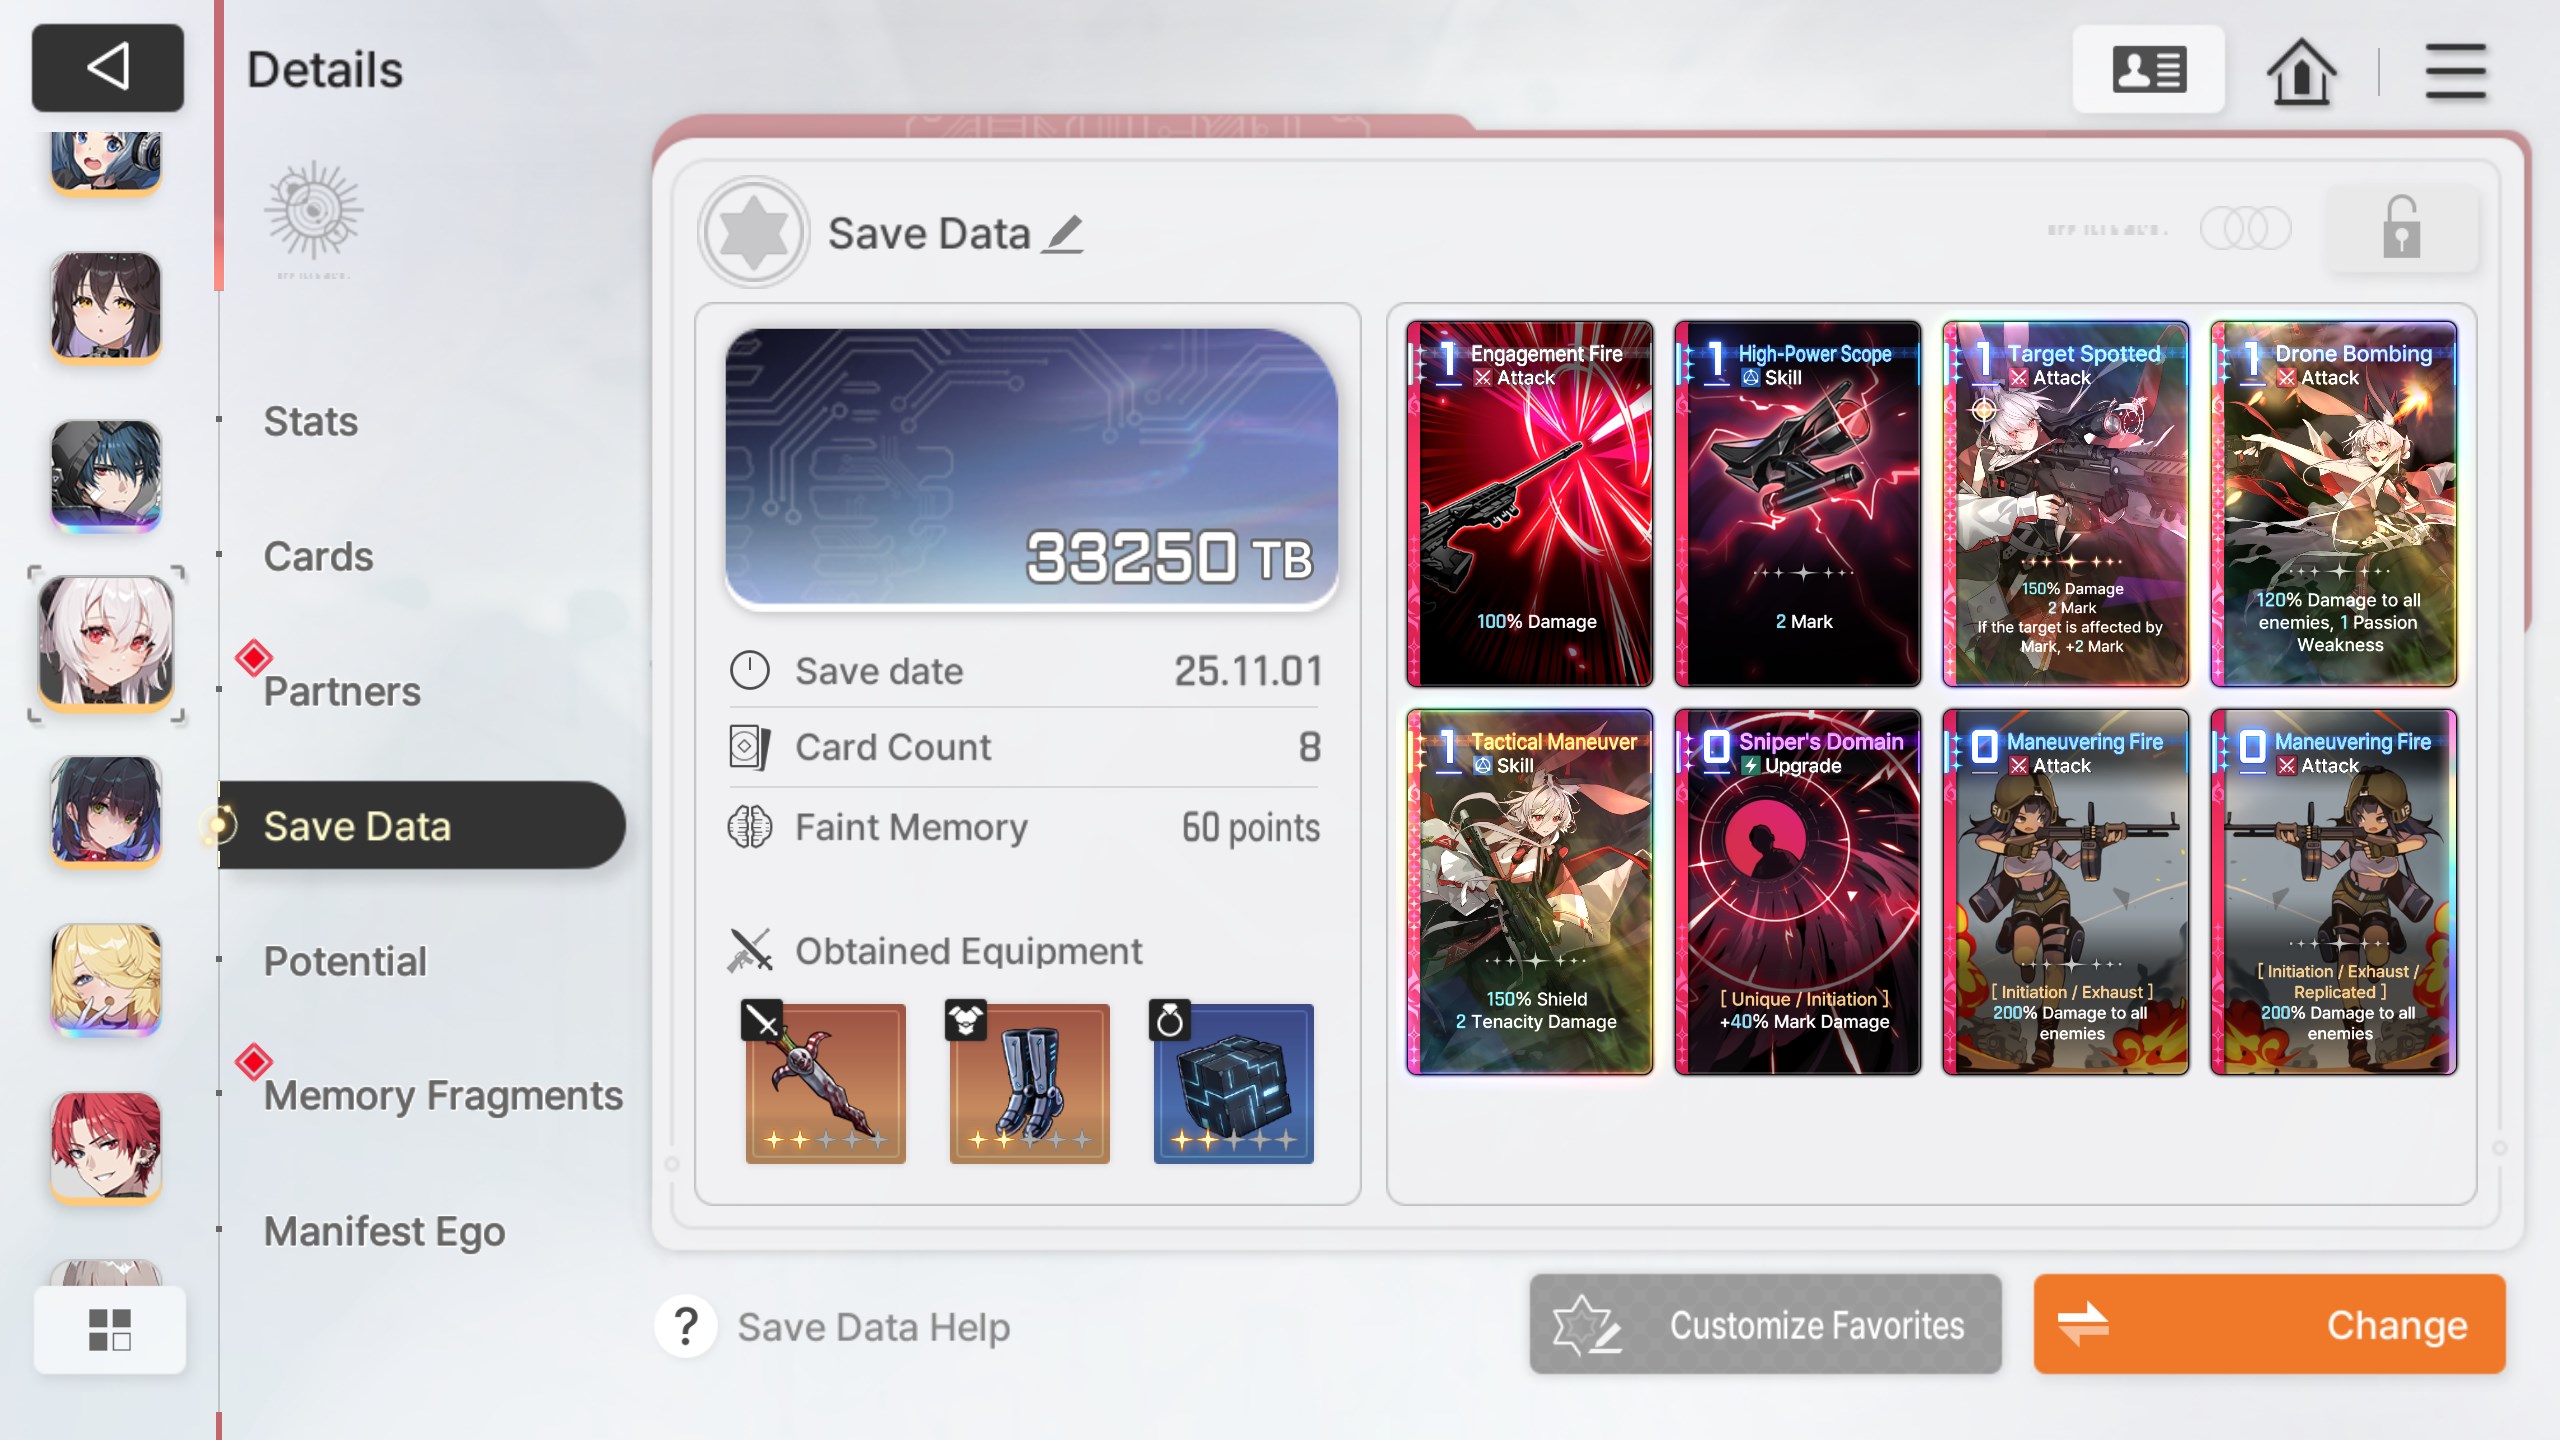Viewport: 2560px width, 1440px height.
Task: Click the back arrow button
Action: coord(108,68)
